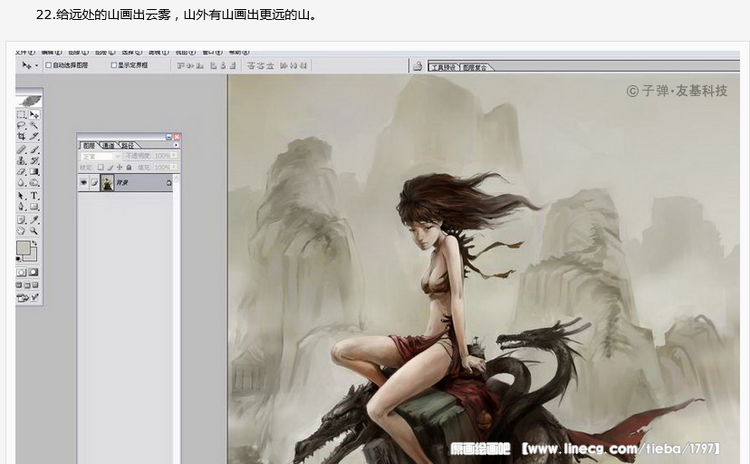
Task: Toggle lock transparent pixels in Layers palette
Action: click(x=100, y=167)
